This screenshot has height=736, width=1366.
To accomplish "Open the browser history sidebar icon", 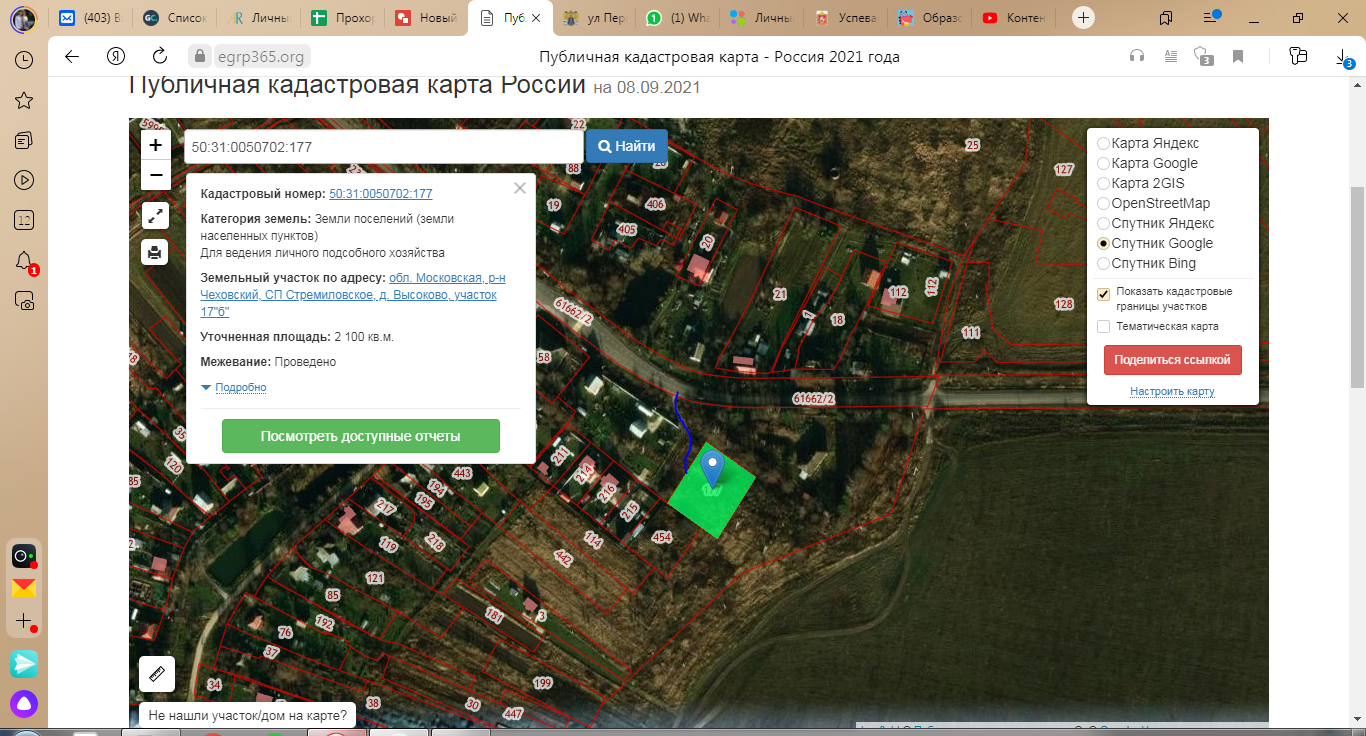I will [x=24, y=59].
